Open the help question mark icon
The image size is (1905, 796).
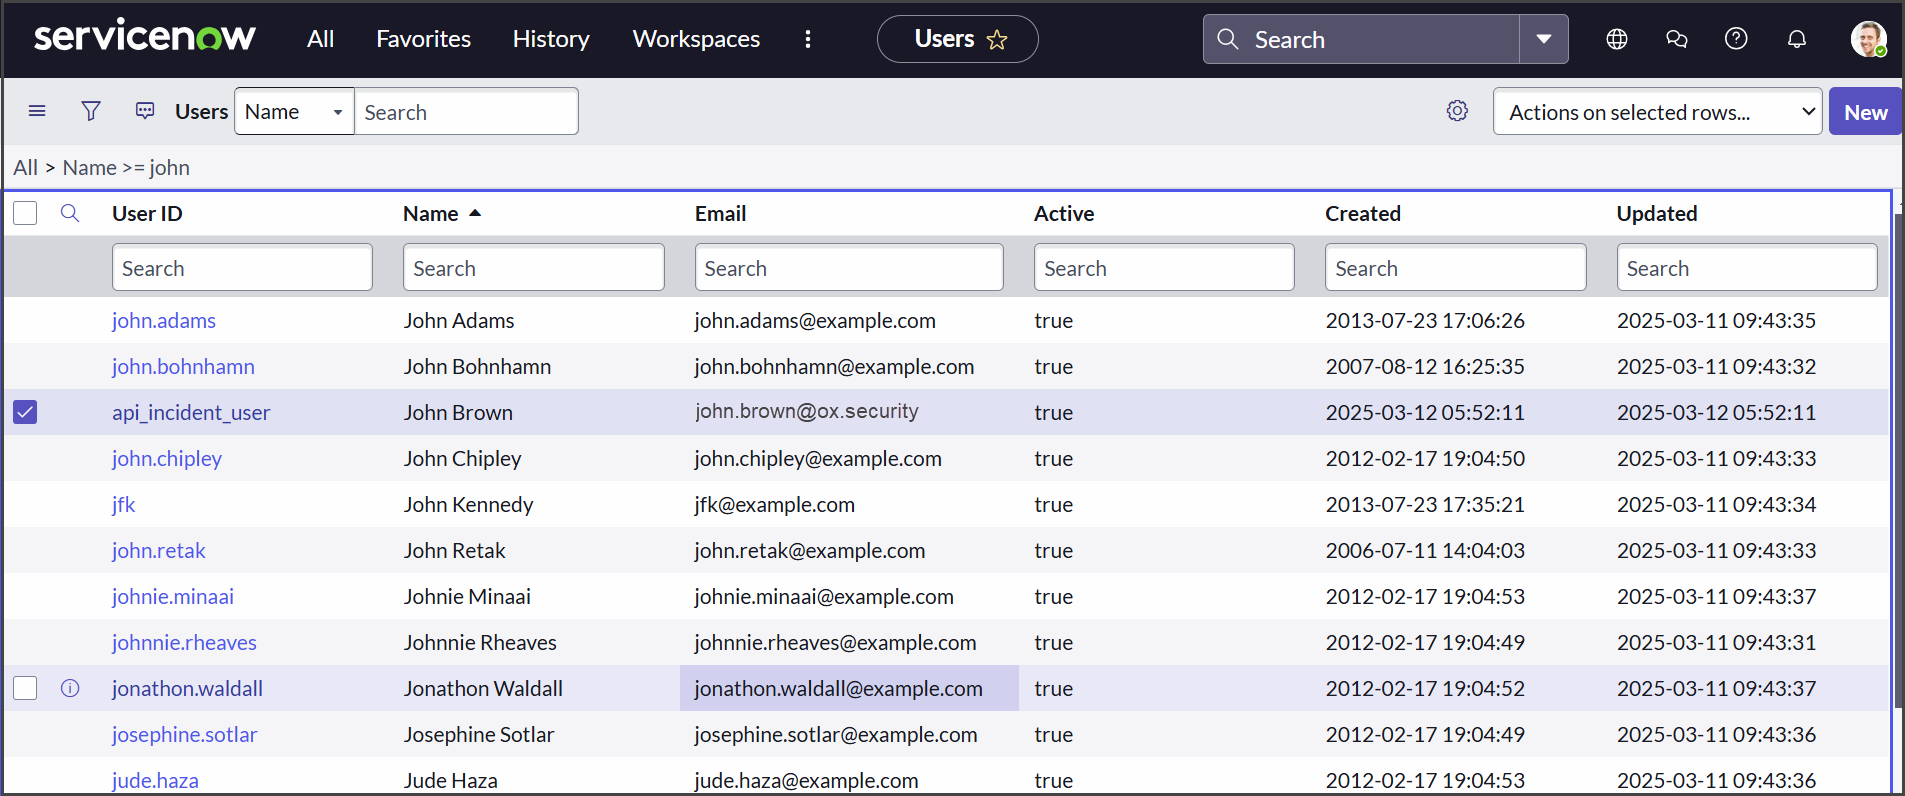coord(1737,39)
